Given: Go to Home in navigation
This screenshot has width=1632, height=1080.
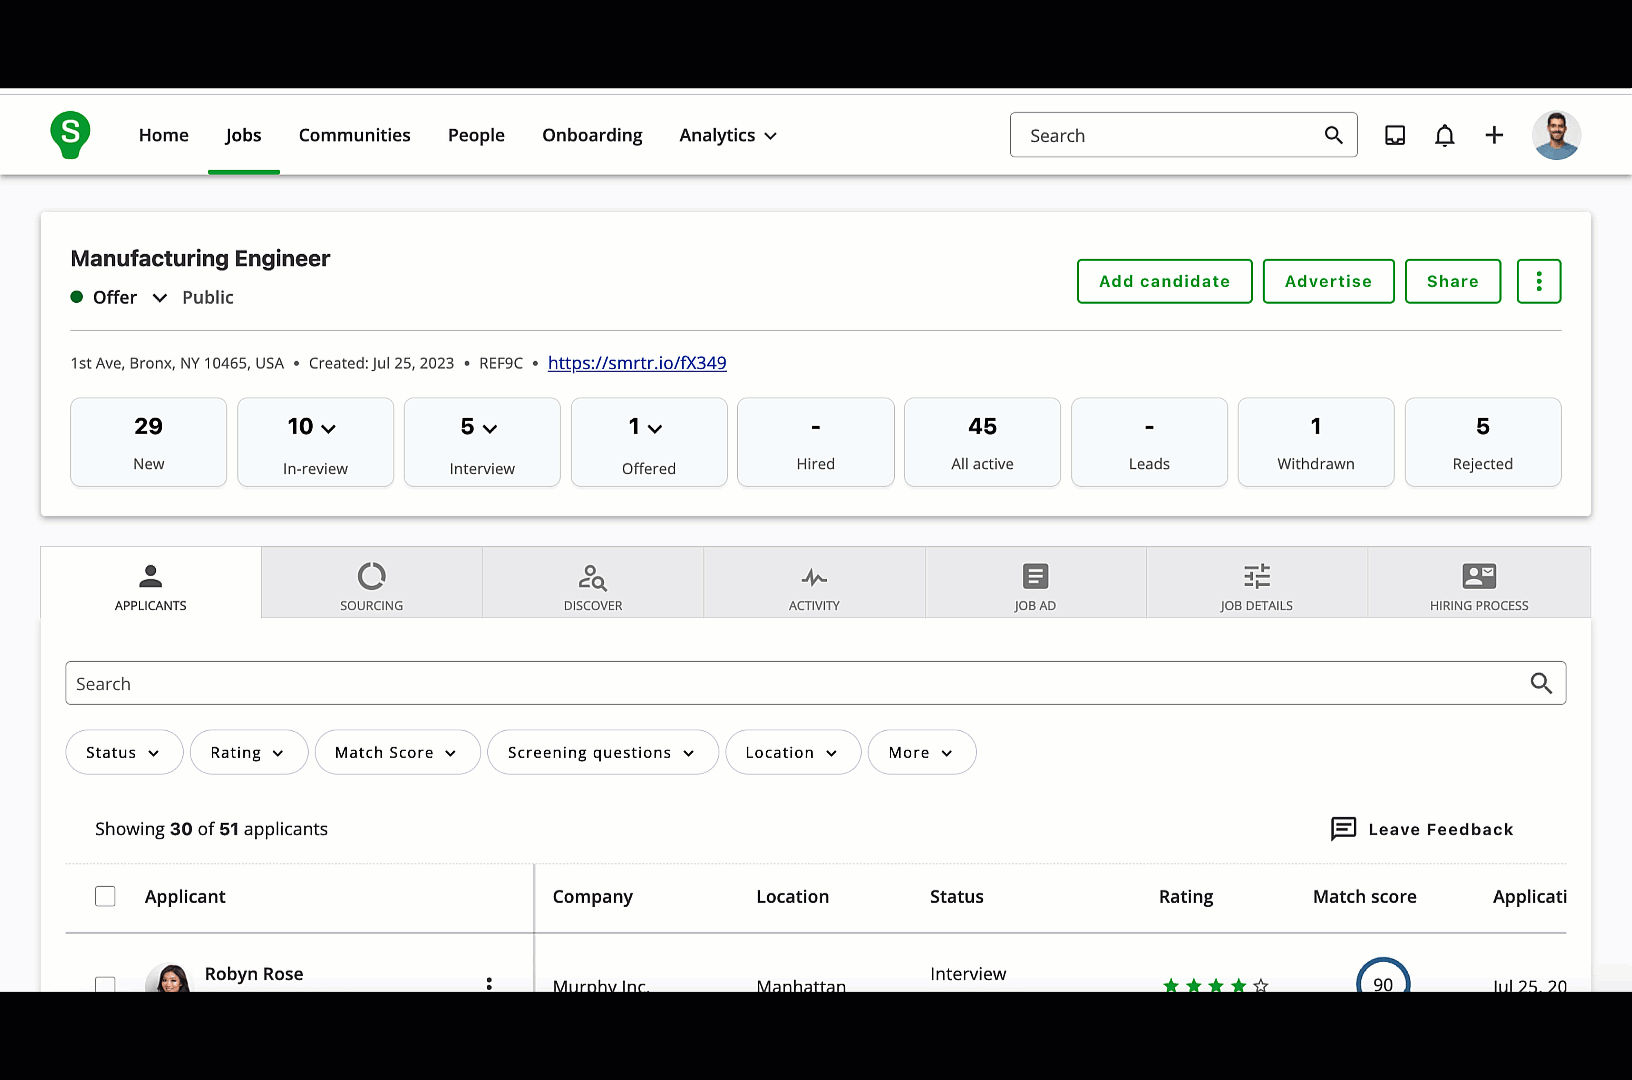Looking at the screenshot, I should (x=164, y=135).
